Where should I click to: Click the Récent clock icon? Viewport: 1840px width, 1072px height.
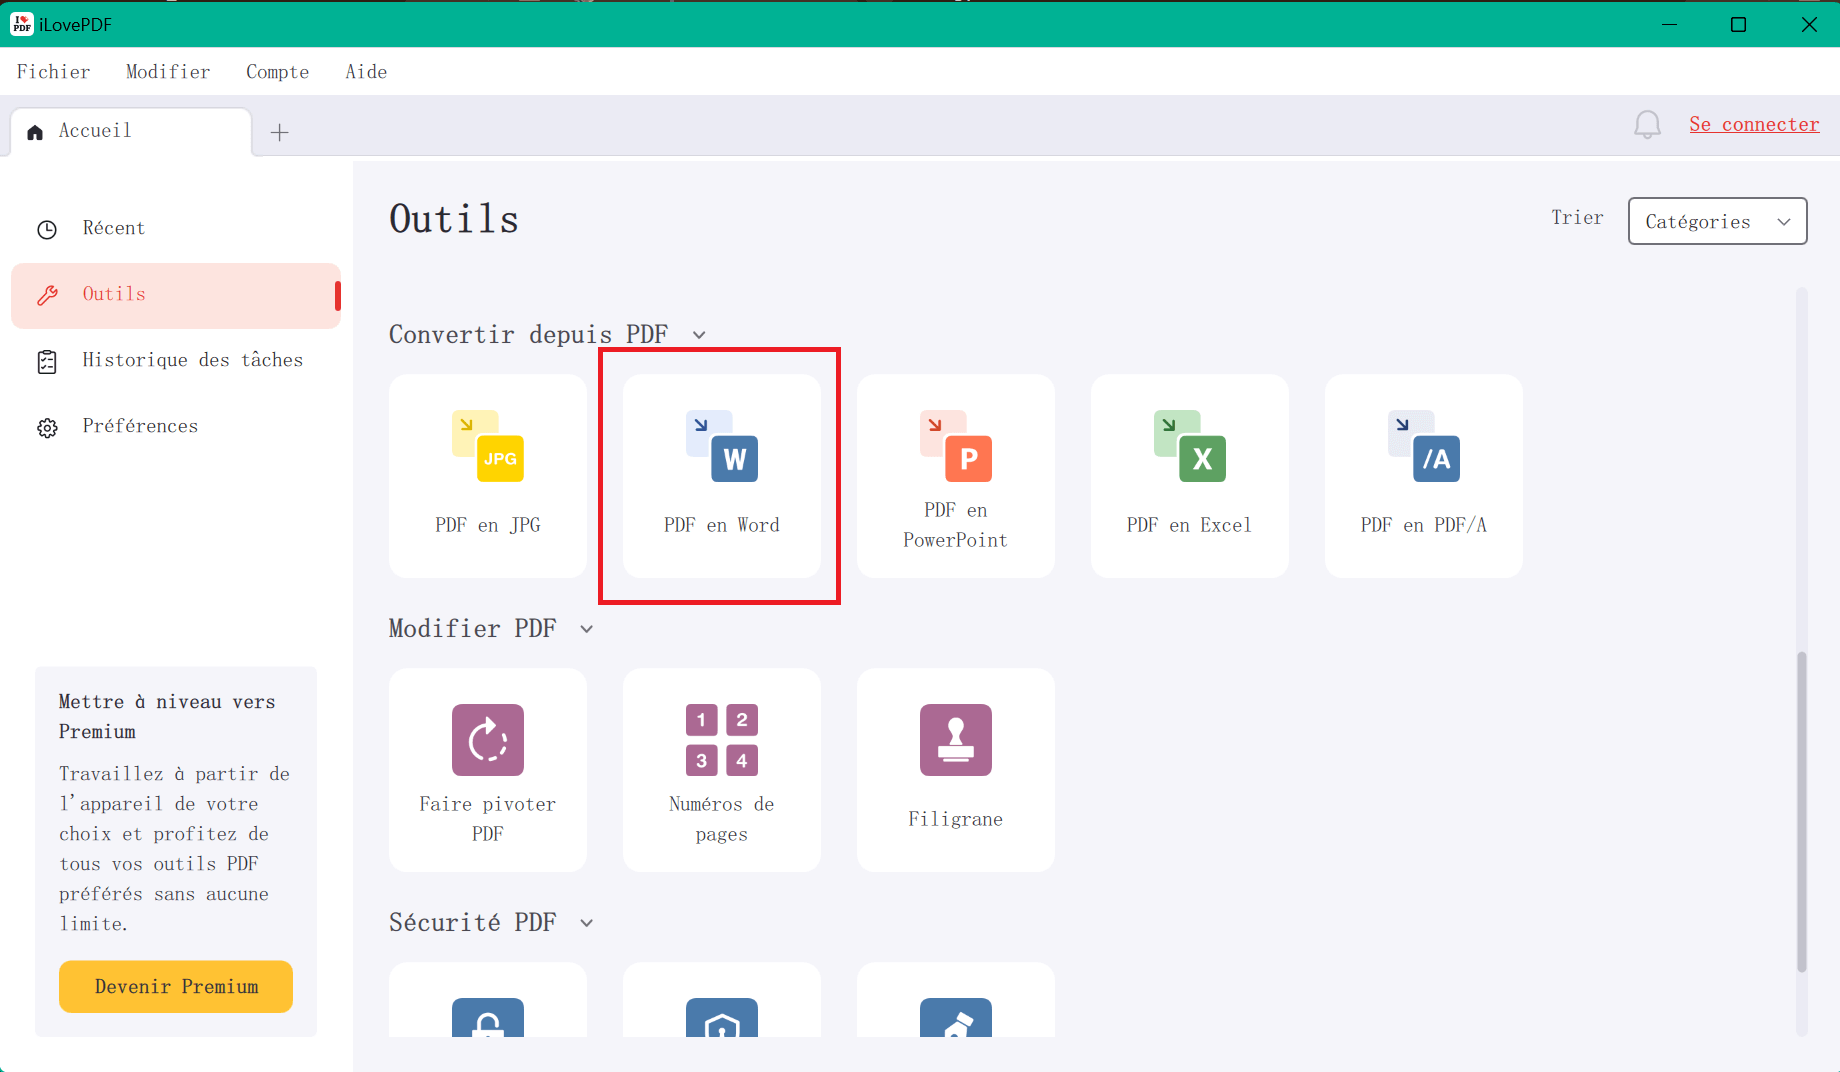47,229
